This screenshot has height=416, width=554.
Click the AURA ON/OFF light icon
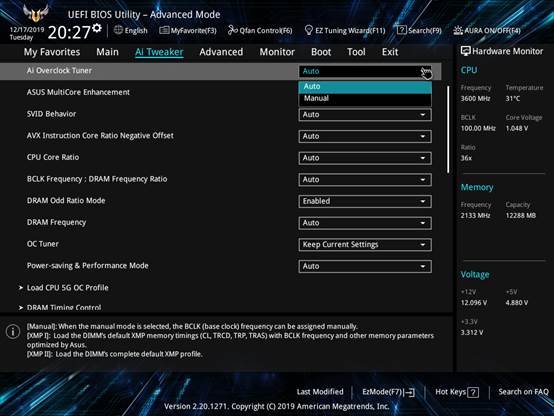(x=458, y=30)
